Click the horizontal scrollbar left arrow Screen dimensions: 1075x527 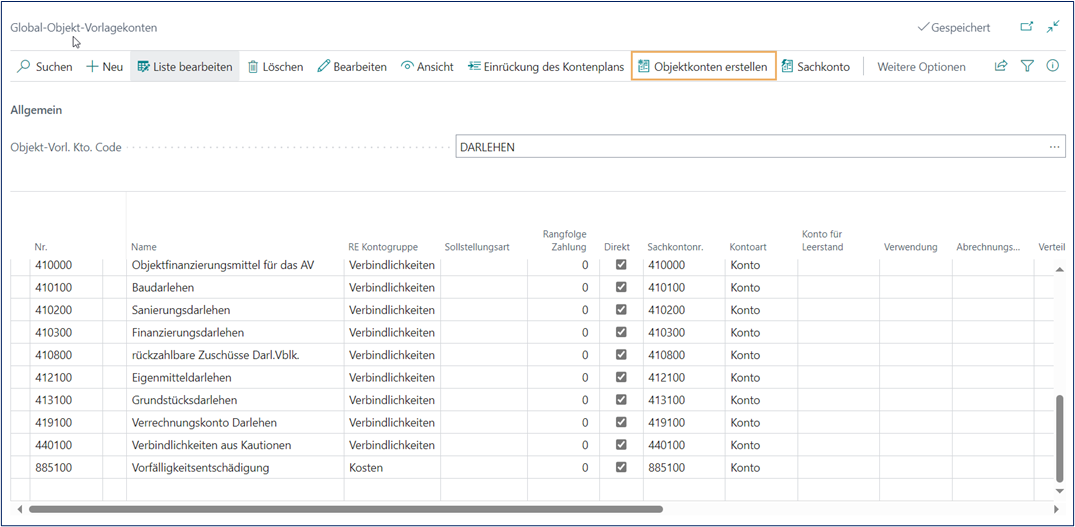19,509
